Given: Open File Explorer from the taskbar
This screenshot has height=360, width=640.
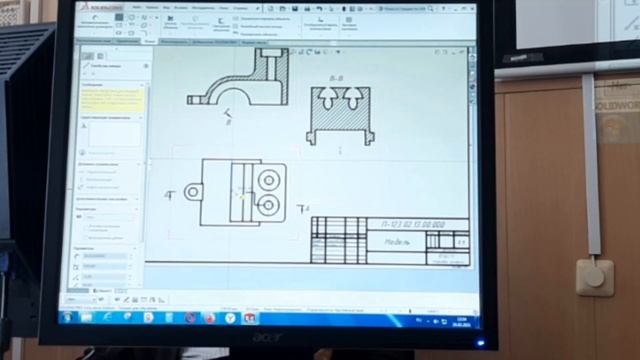Looking at the screenshot, I should (x=87, y=317).
